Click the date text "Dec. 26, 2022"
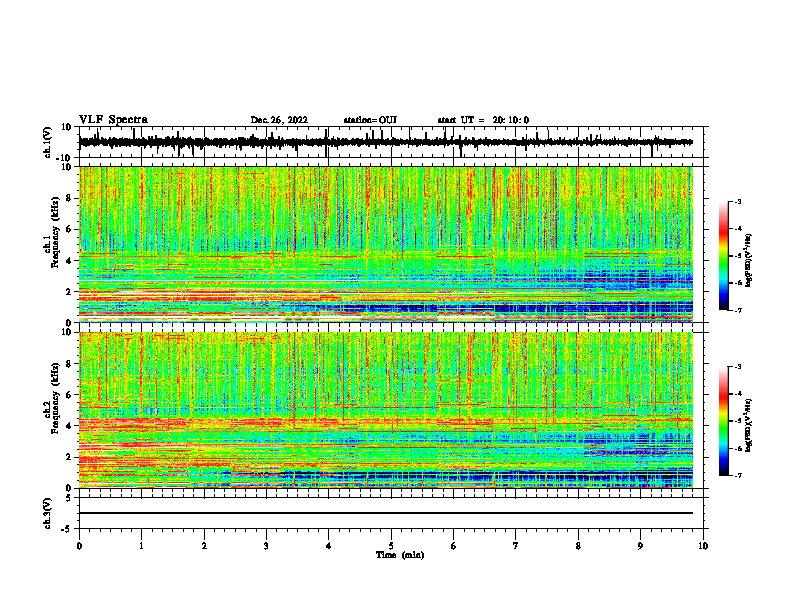This screenshot has height=612, width=792. 279,120
